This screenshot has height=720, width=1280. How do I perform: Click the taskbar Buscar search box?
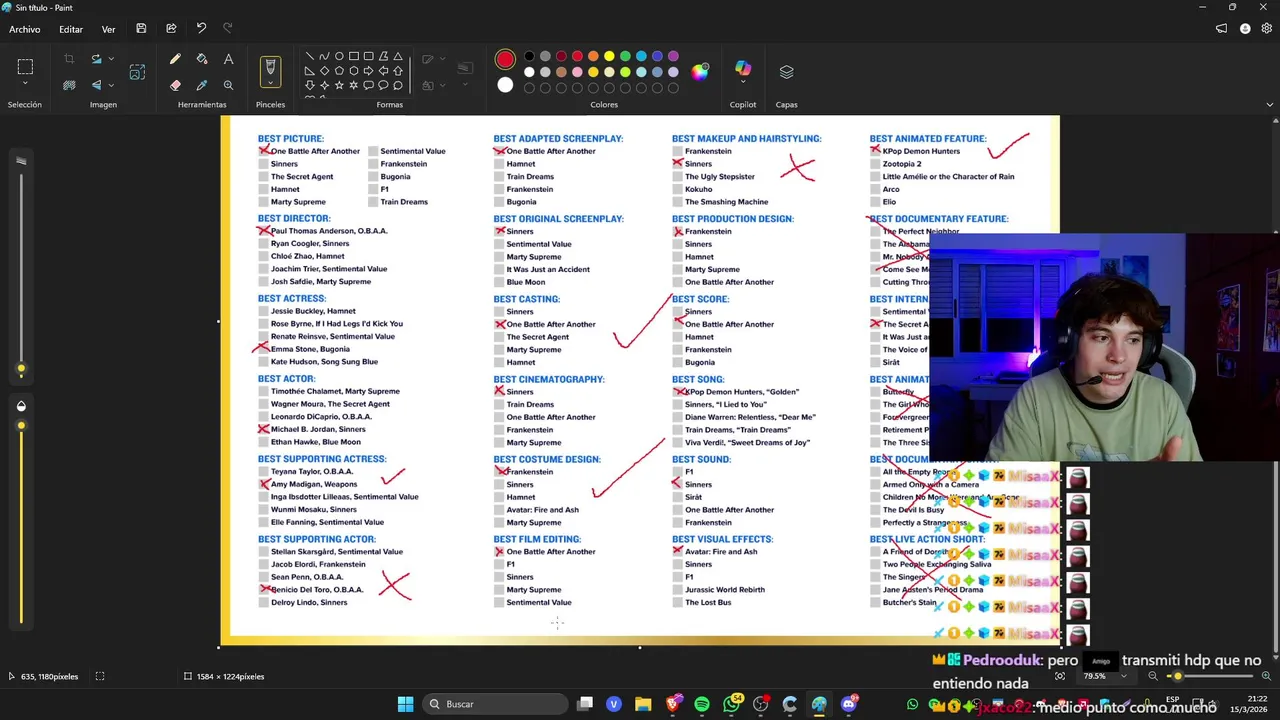pos(494,704)
